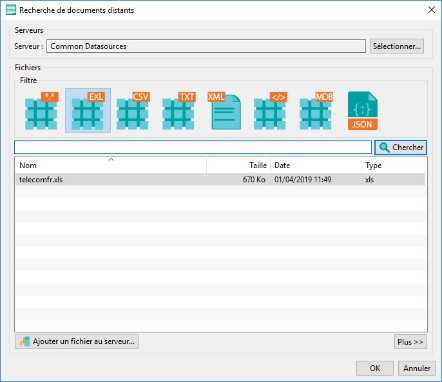Pick the XML document filter icon
This screenshot has width=442, height=382.
tap(224, 111)
